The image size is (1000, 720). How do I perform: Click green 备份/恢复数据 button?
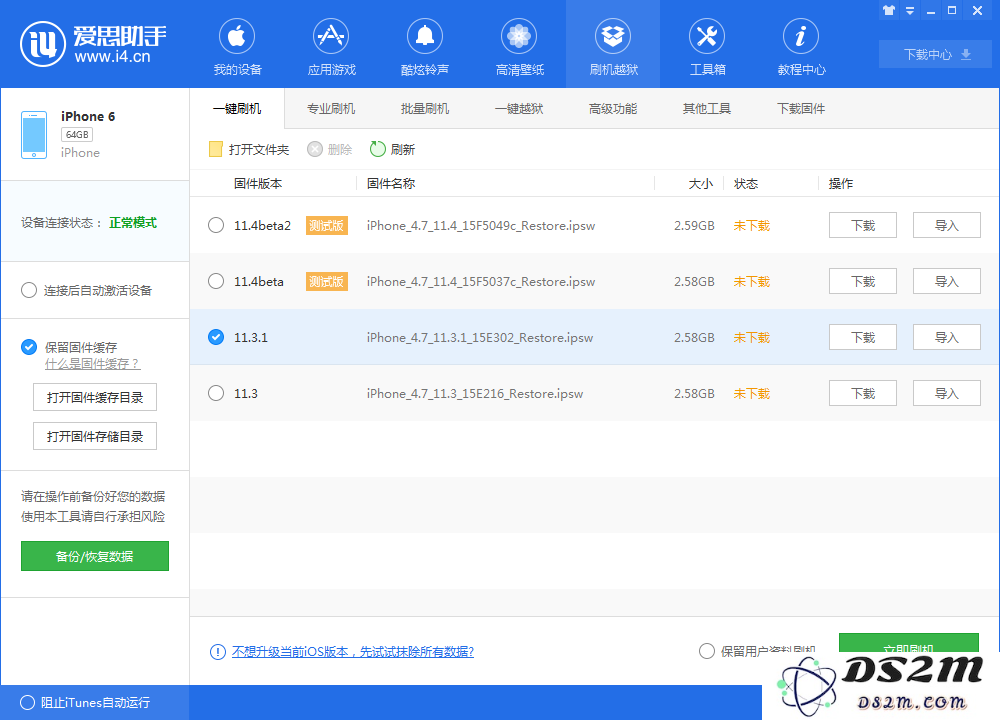click(x=95, y=556)
